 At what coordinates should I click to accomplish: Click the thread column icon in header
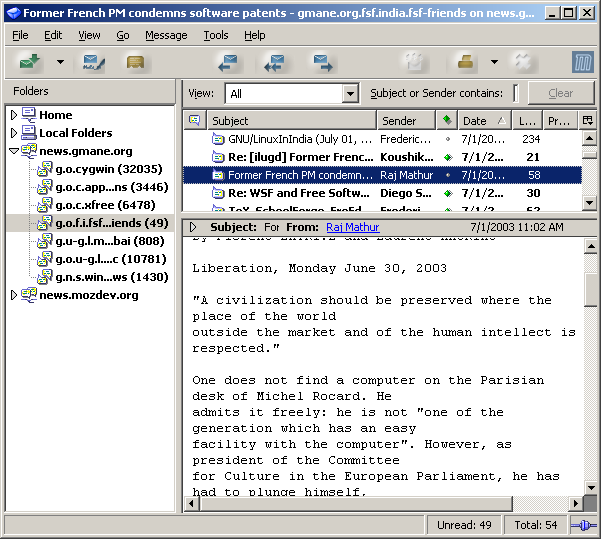tap(194, 121)
